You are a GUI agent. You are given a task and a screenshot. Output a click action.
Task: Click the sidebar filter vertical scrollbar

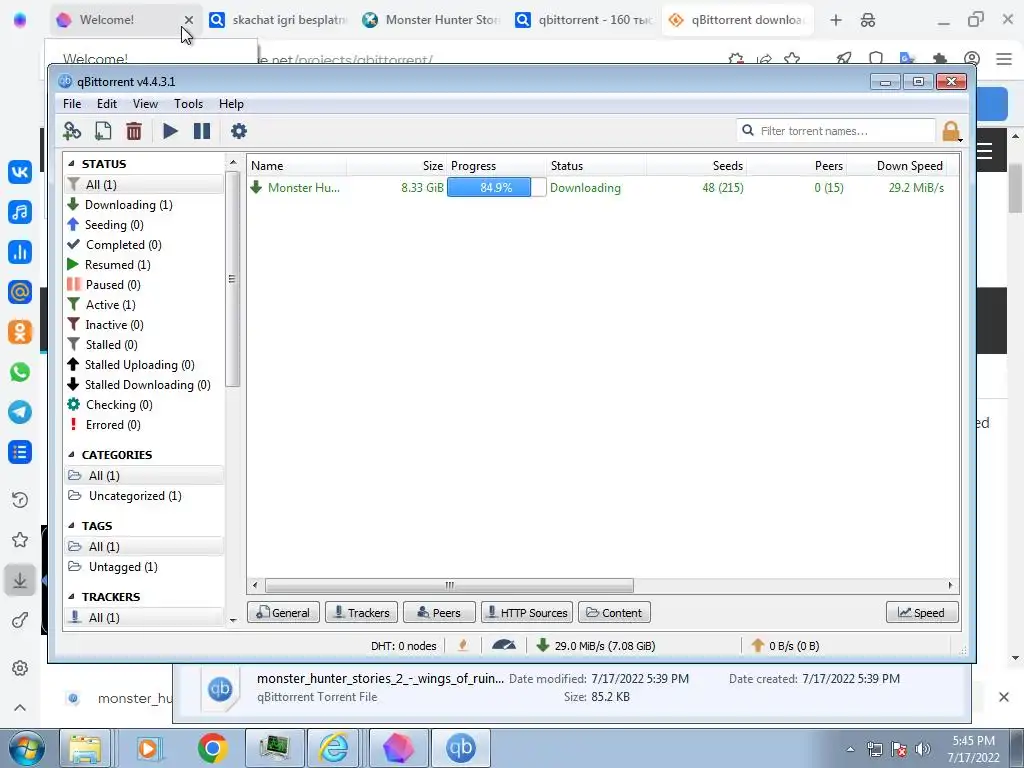tap(232, 280)
